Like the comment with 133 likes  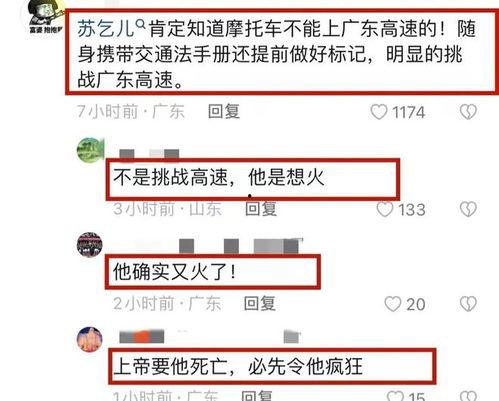point(385,209)
